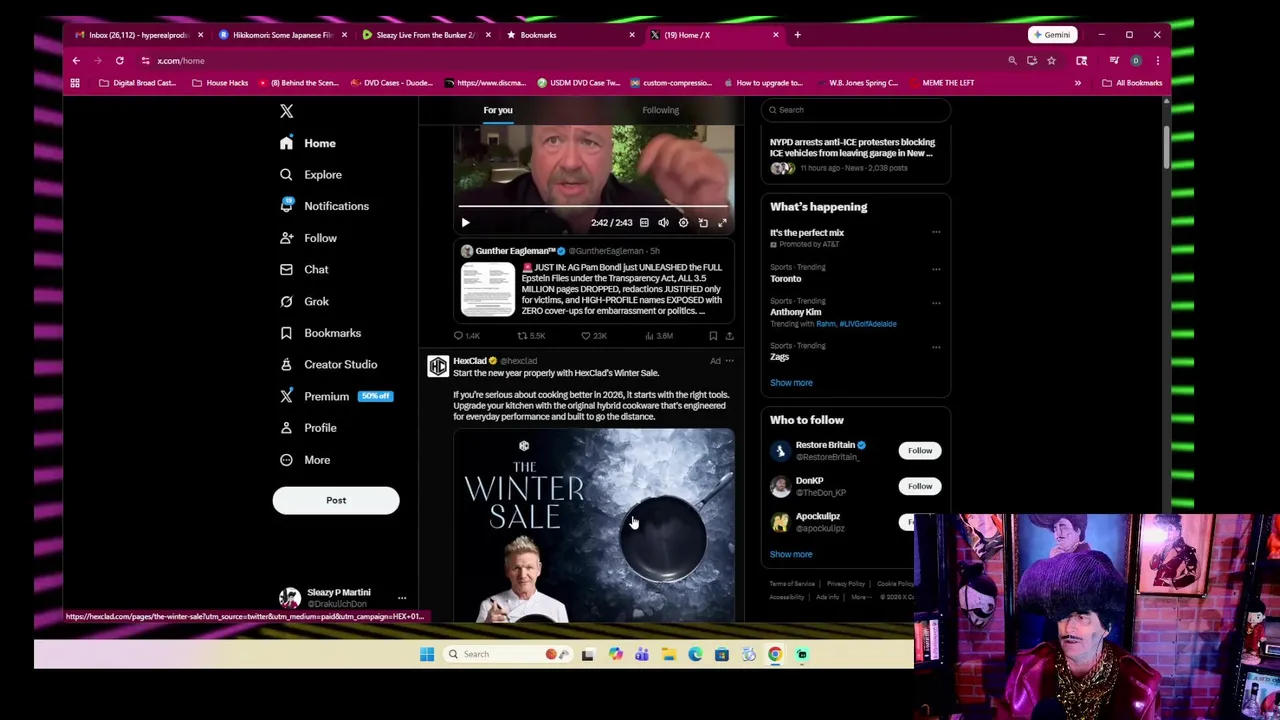This screenshot has height=720, width=1280.
Task: Open the Follow sidebar item
Action: click(x=308, y=238)
